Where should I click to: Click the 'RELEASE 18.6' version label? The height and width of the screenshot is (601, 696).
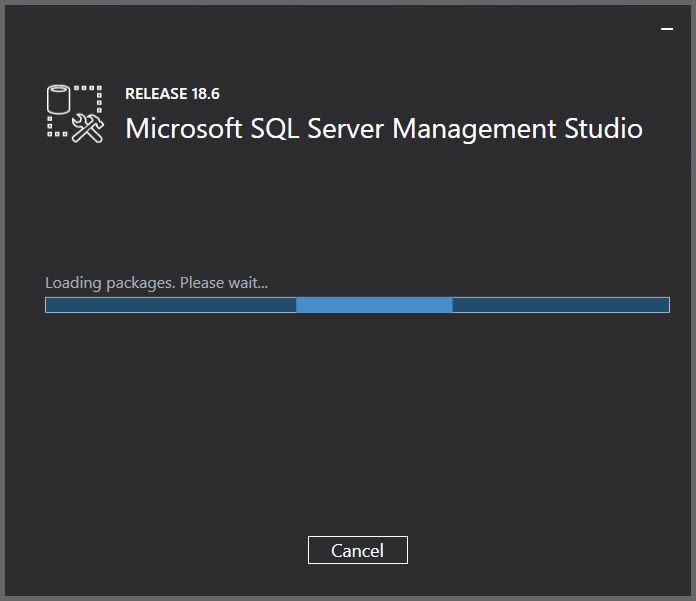click(x=172, y=94)
